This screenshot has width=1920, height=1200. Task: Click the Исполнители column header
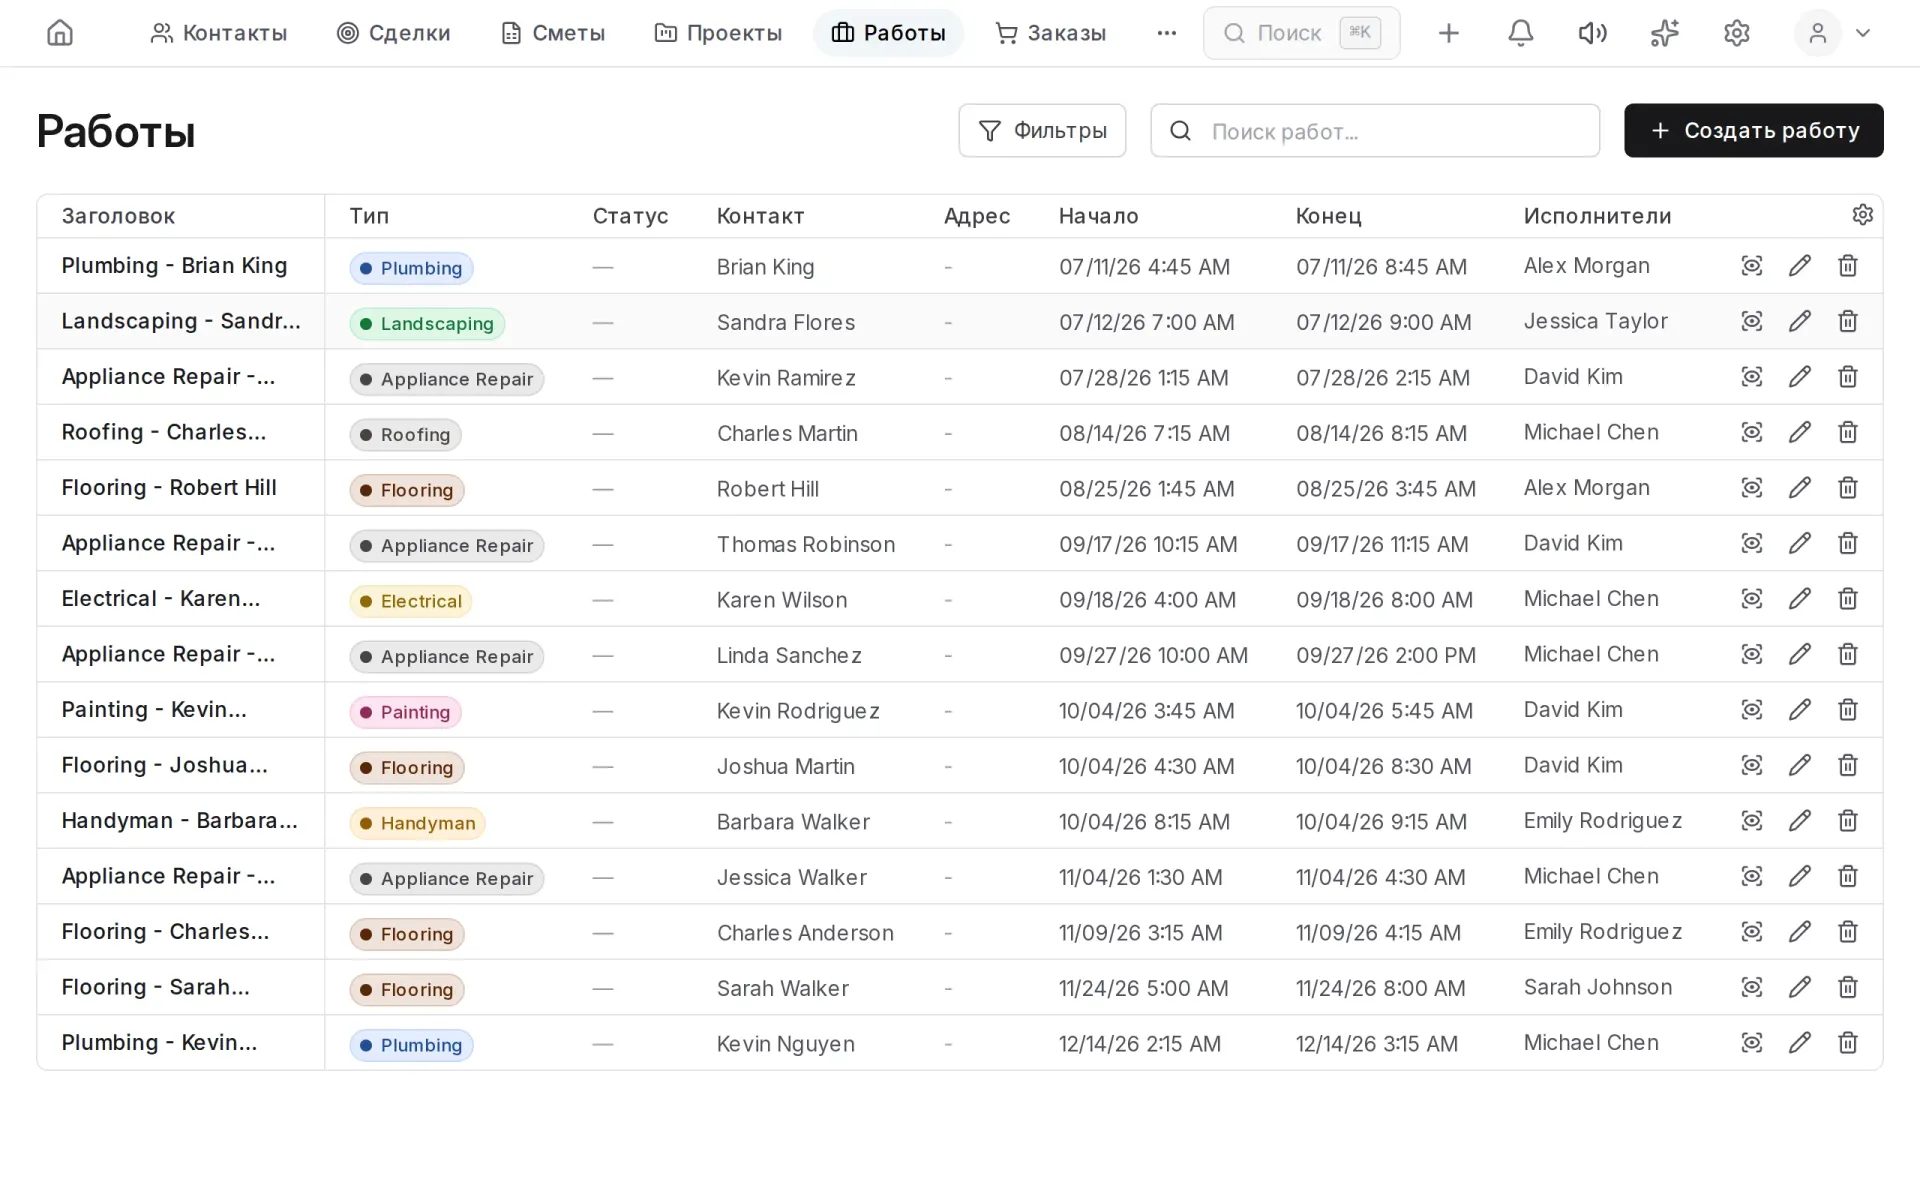pos(1597,216)
